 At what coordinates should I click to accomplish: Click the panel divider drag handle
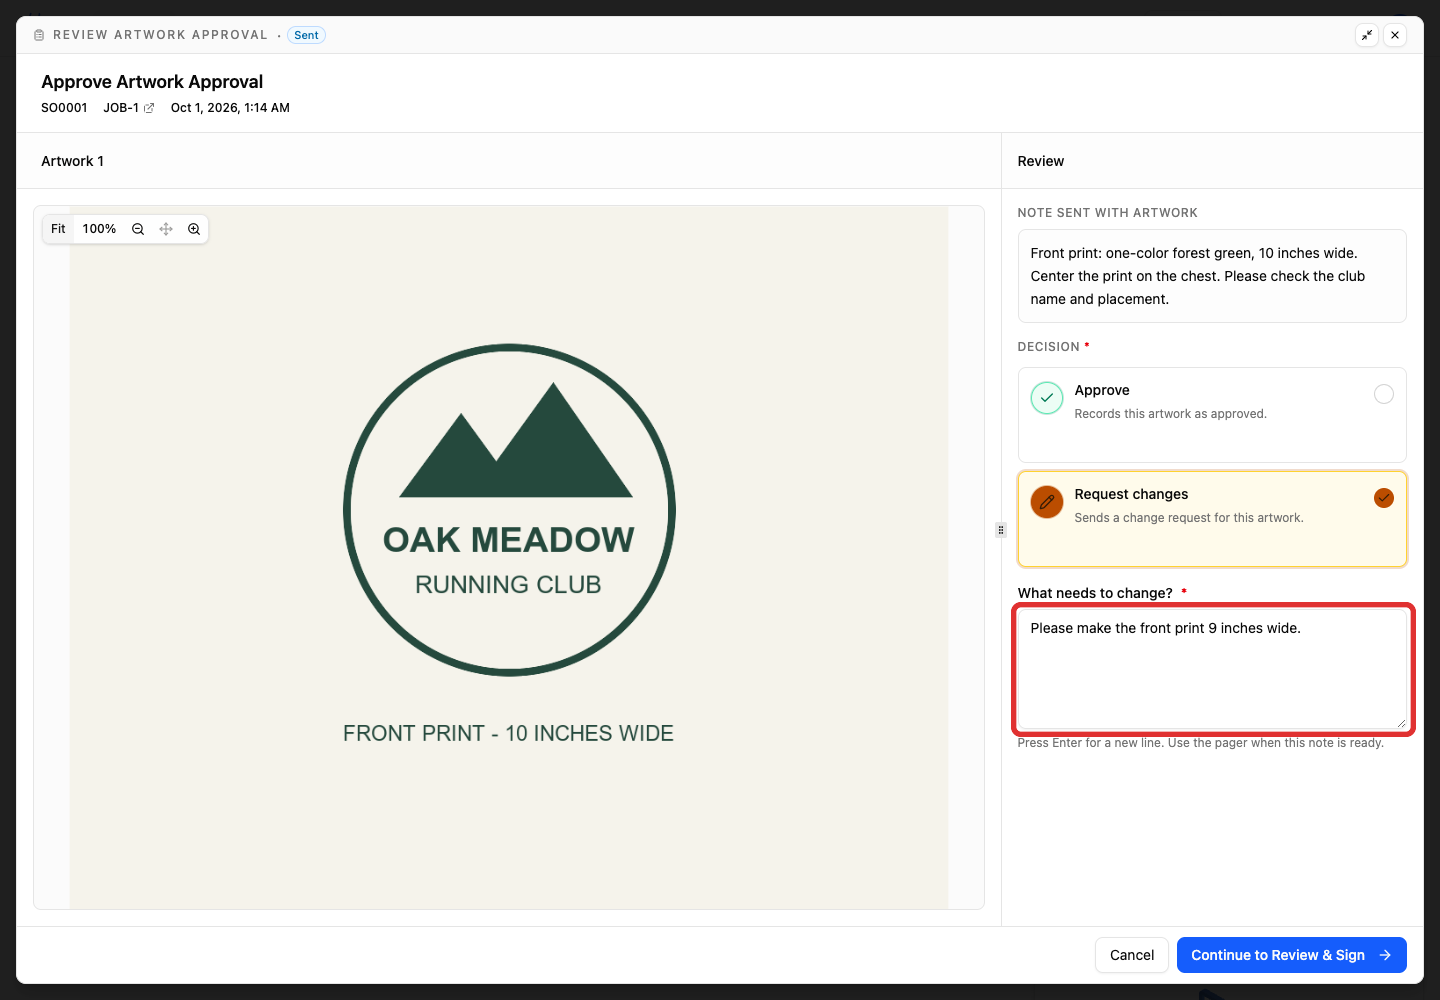[1001, 530]
